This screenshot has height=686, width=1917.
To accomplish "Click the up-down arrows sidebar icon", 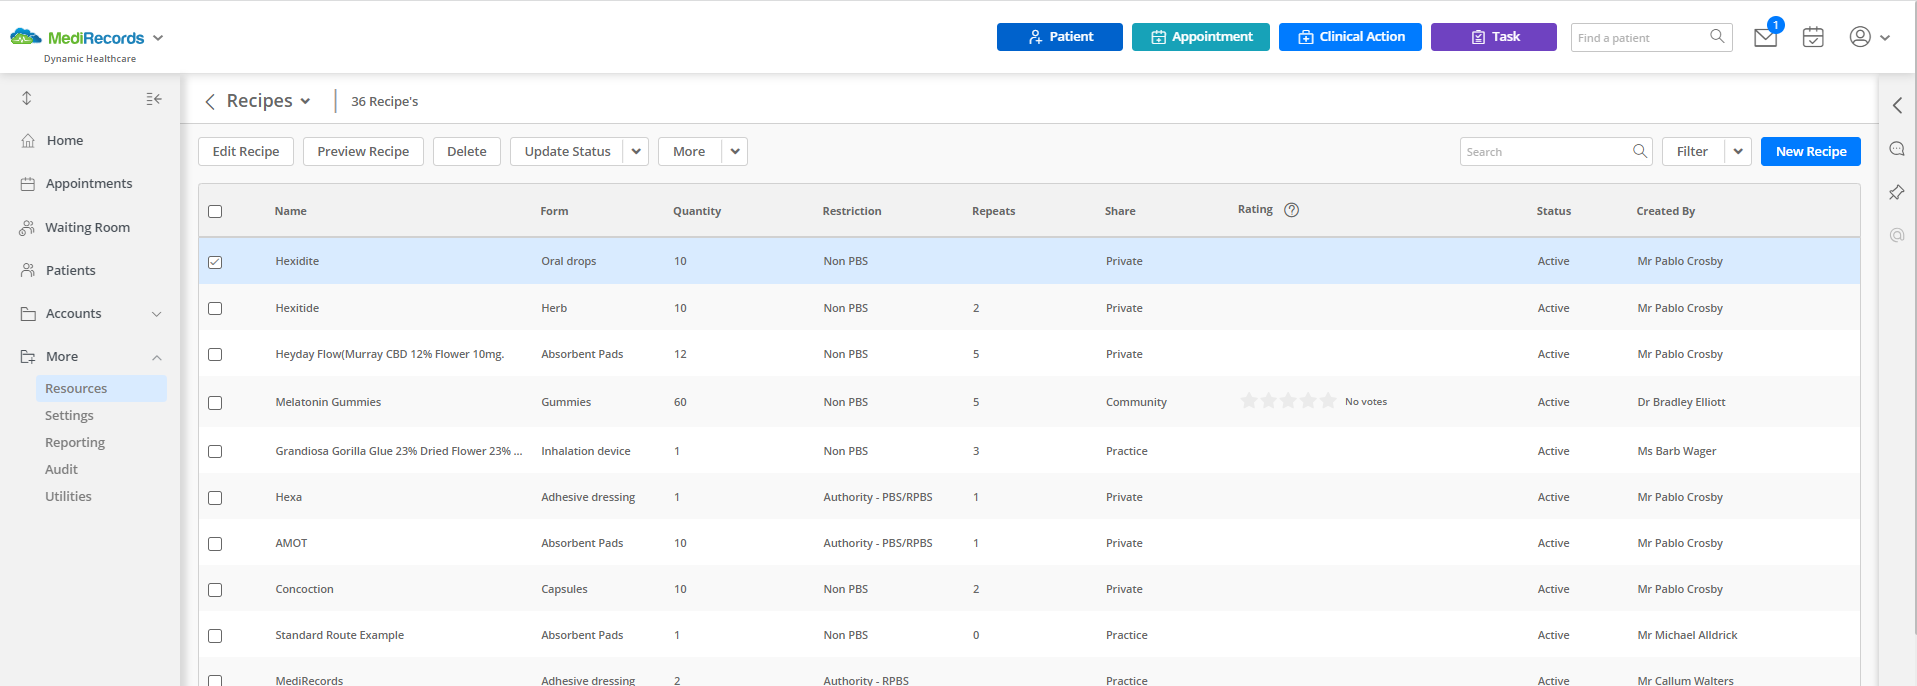I will [27, 98].
